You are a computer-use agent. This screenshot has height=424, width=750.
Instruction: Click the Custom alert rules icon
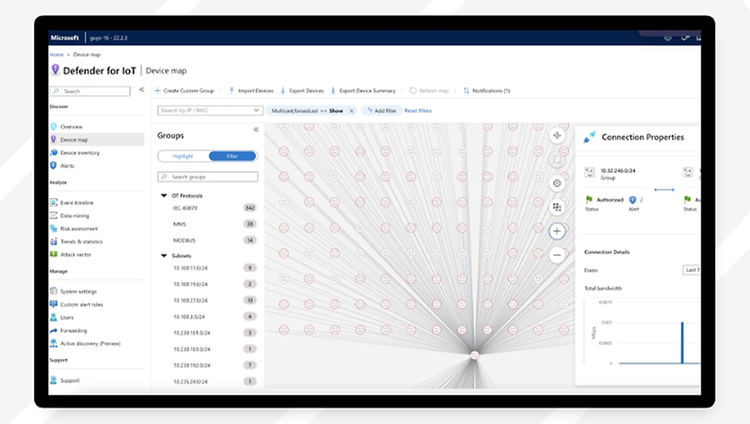(x=54, y=304)
